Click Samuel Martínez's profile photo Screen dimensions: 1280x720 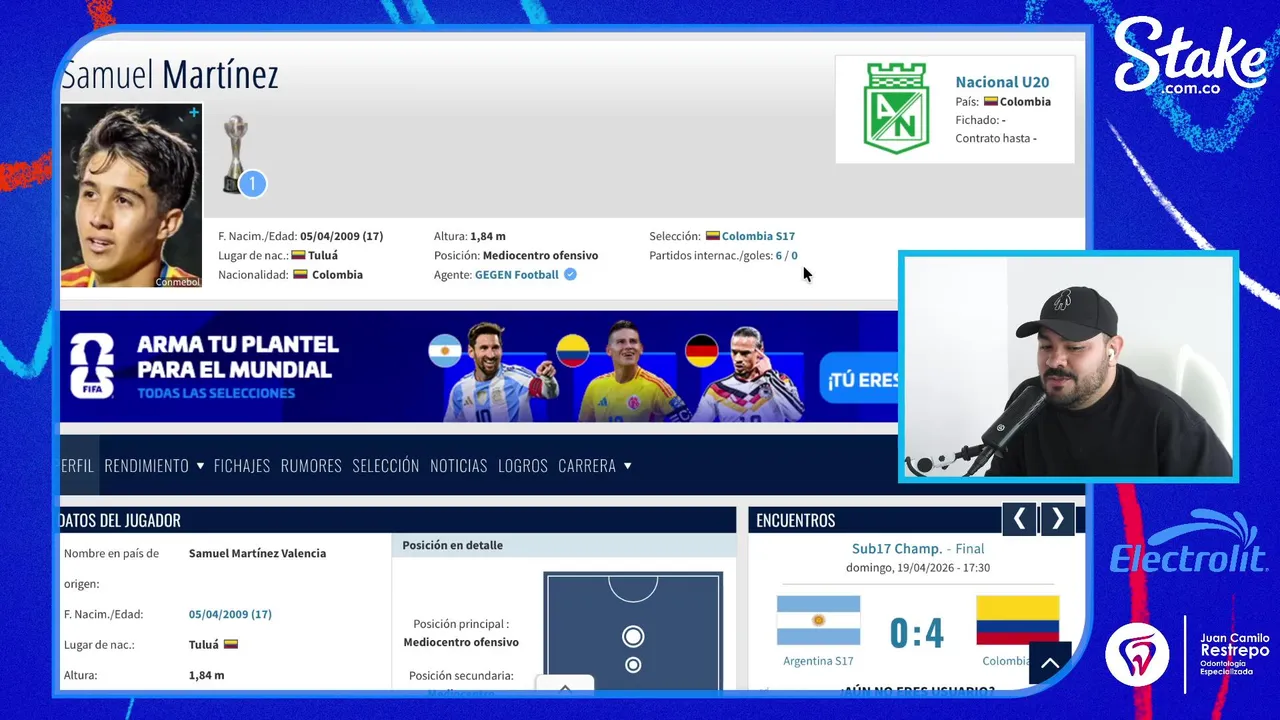(131, 196)
